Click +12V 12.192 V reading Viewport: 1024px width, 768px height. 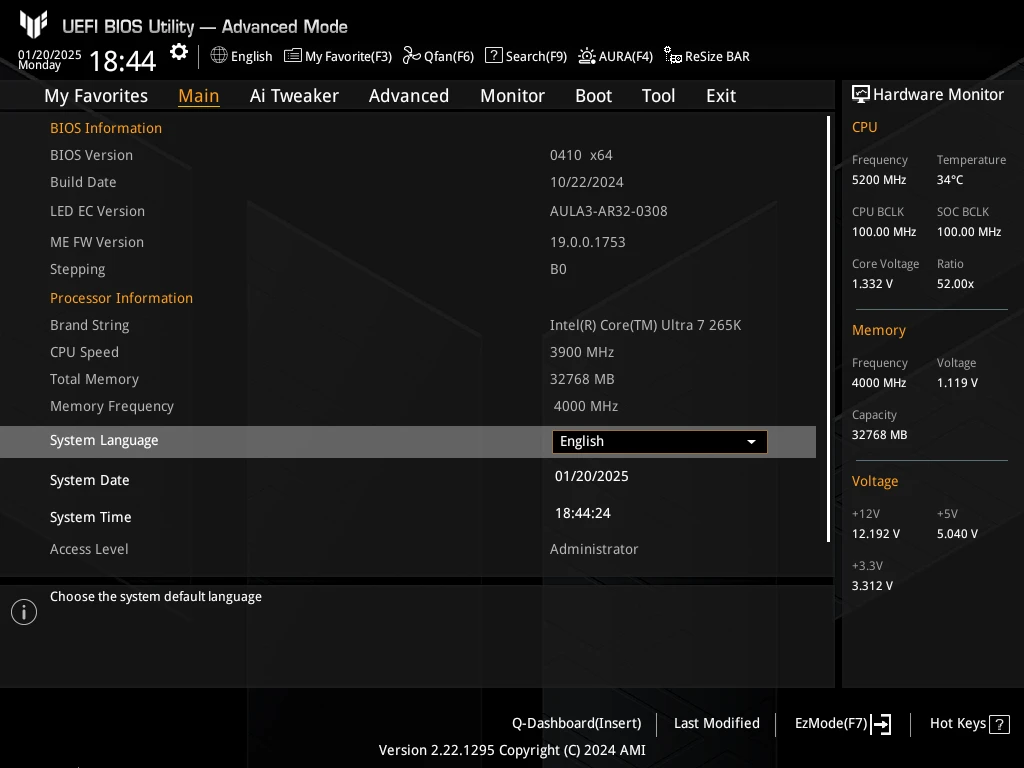pos(876,534)
